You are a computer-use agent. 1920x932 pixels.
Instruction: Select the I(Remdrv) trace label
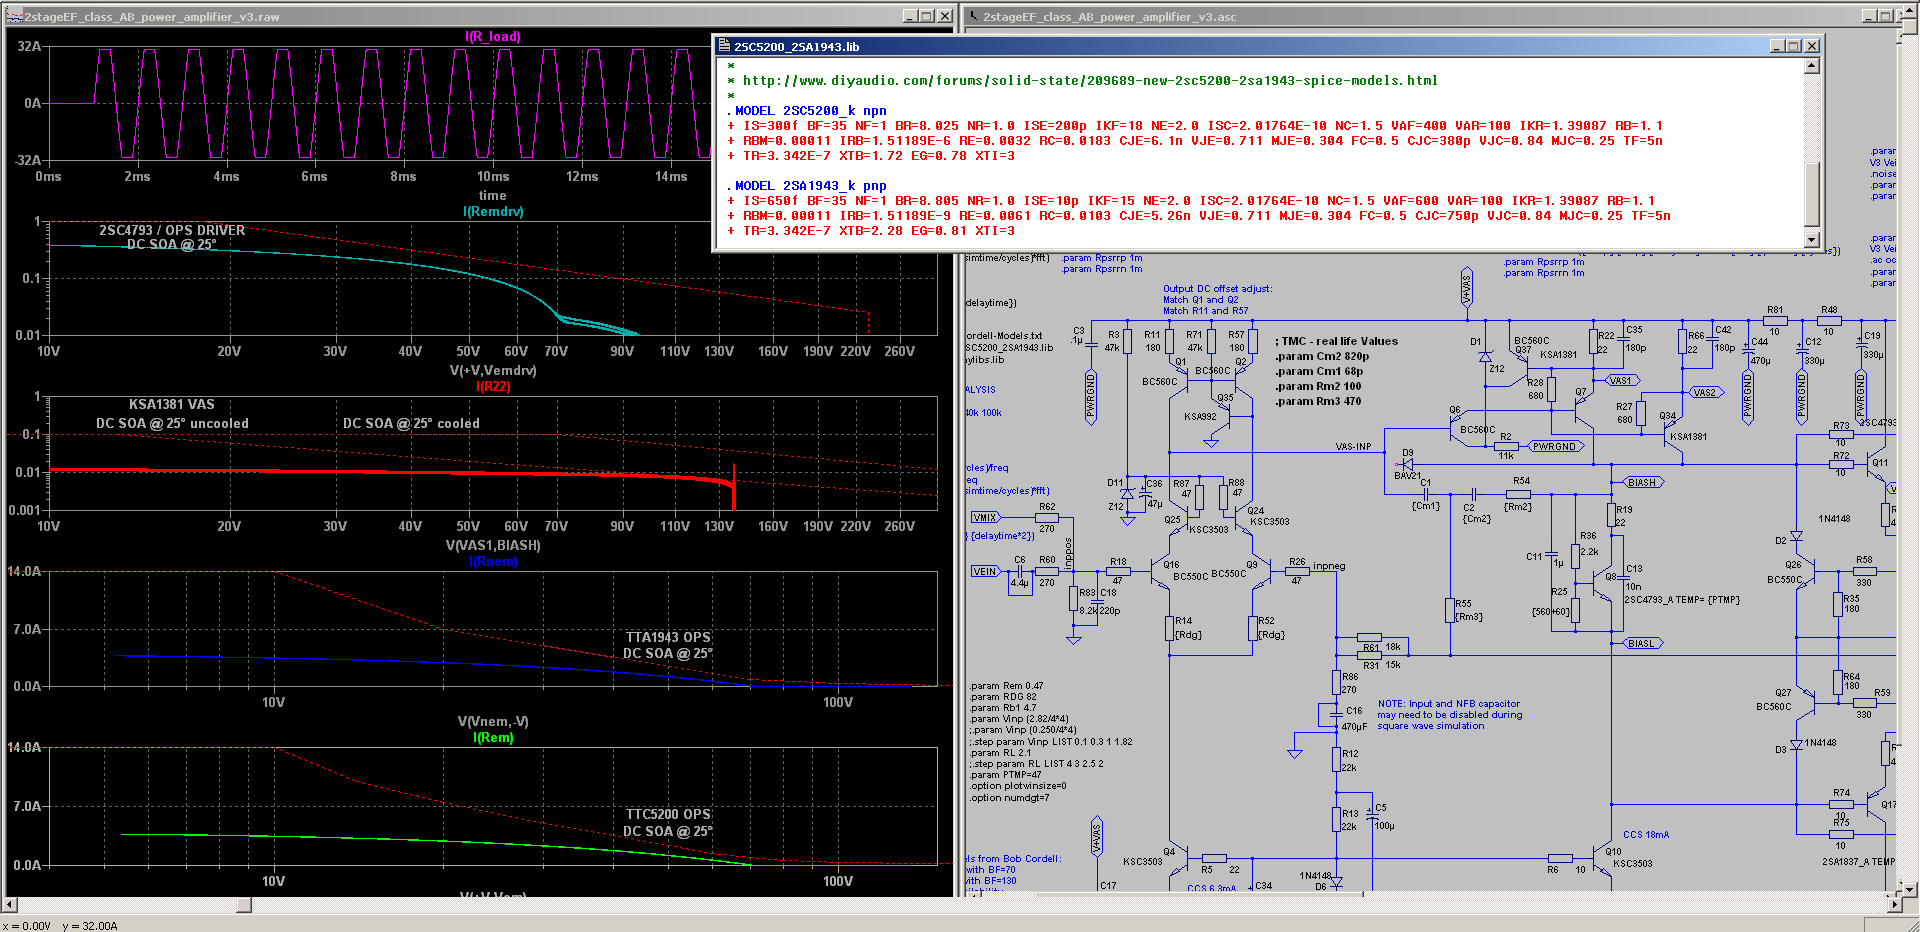coord(493,212)
